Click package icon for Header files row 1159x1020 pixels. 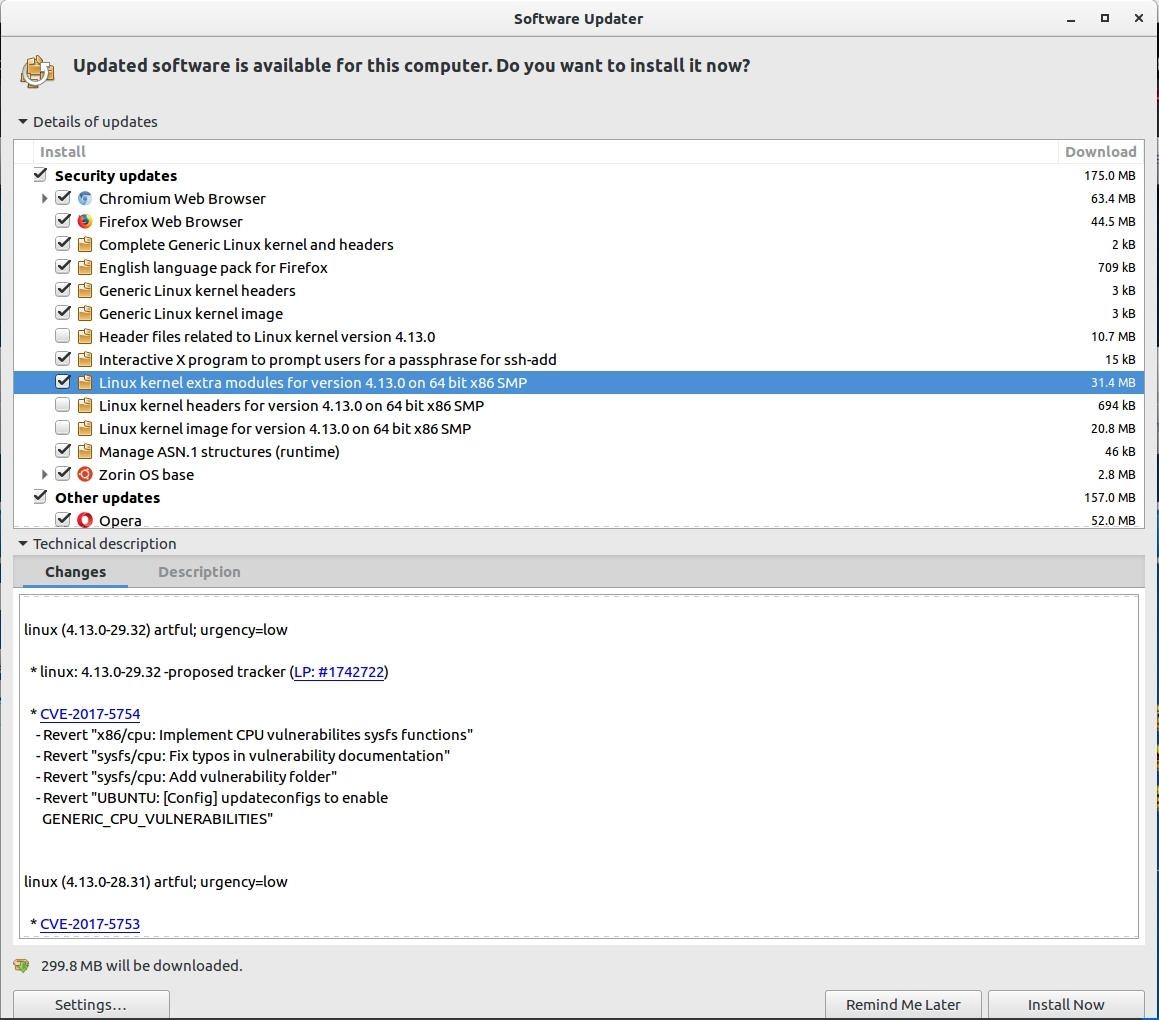coord(85,336)
